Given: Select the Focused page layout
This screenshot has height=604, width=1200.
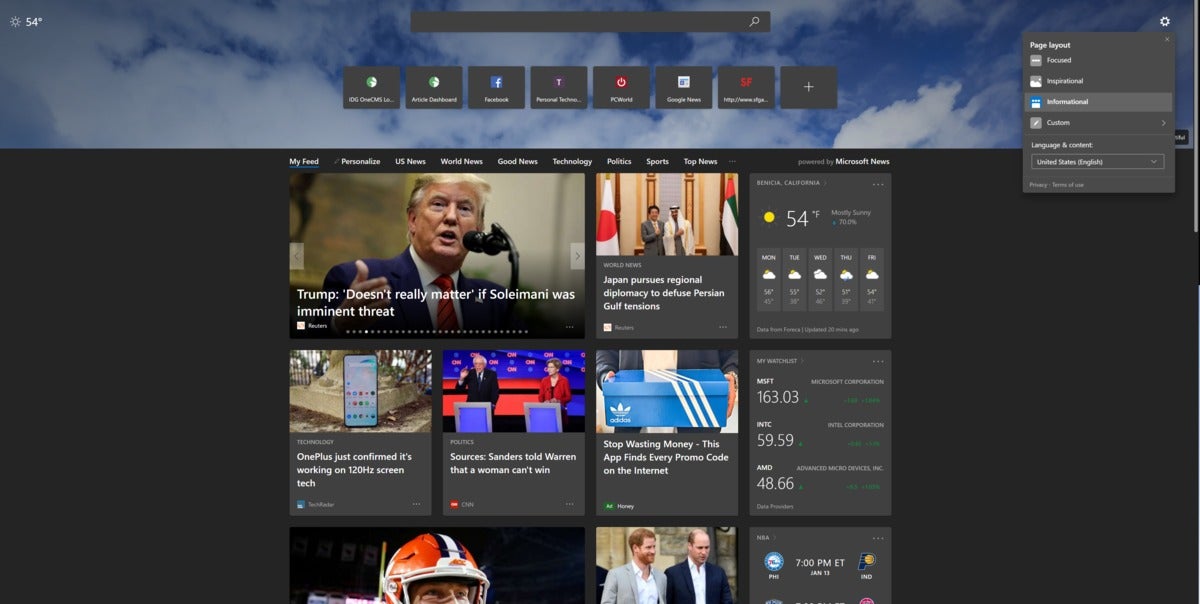Looking at the screenshot, I should tap(1098, 60).
